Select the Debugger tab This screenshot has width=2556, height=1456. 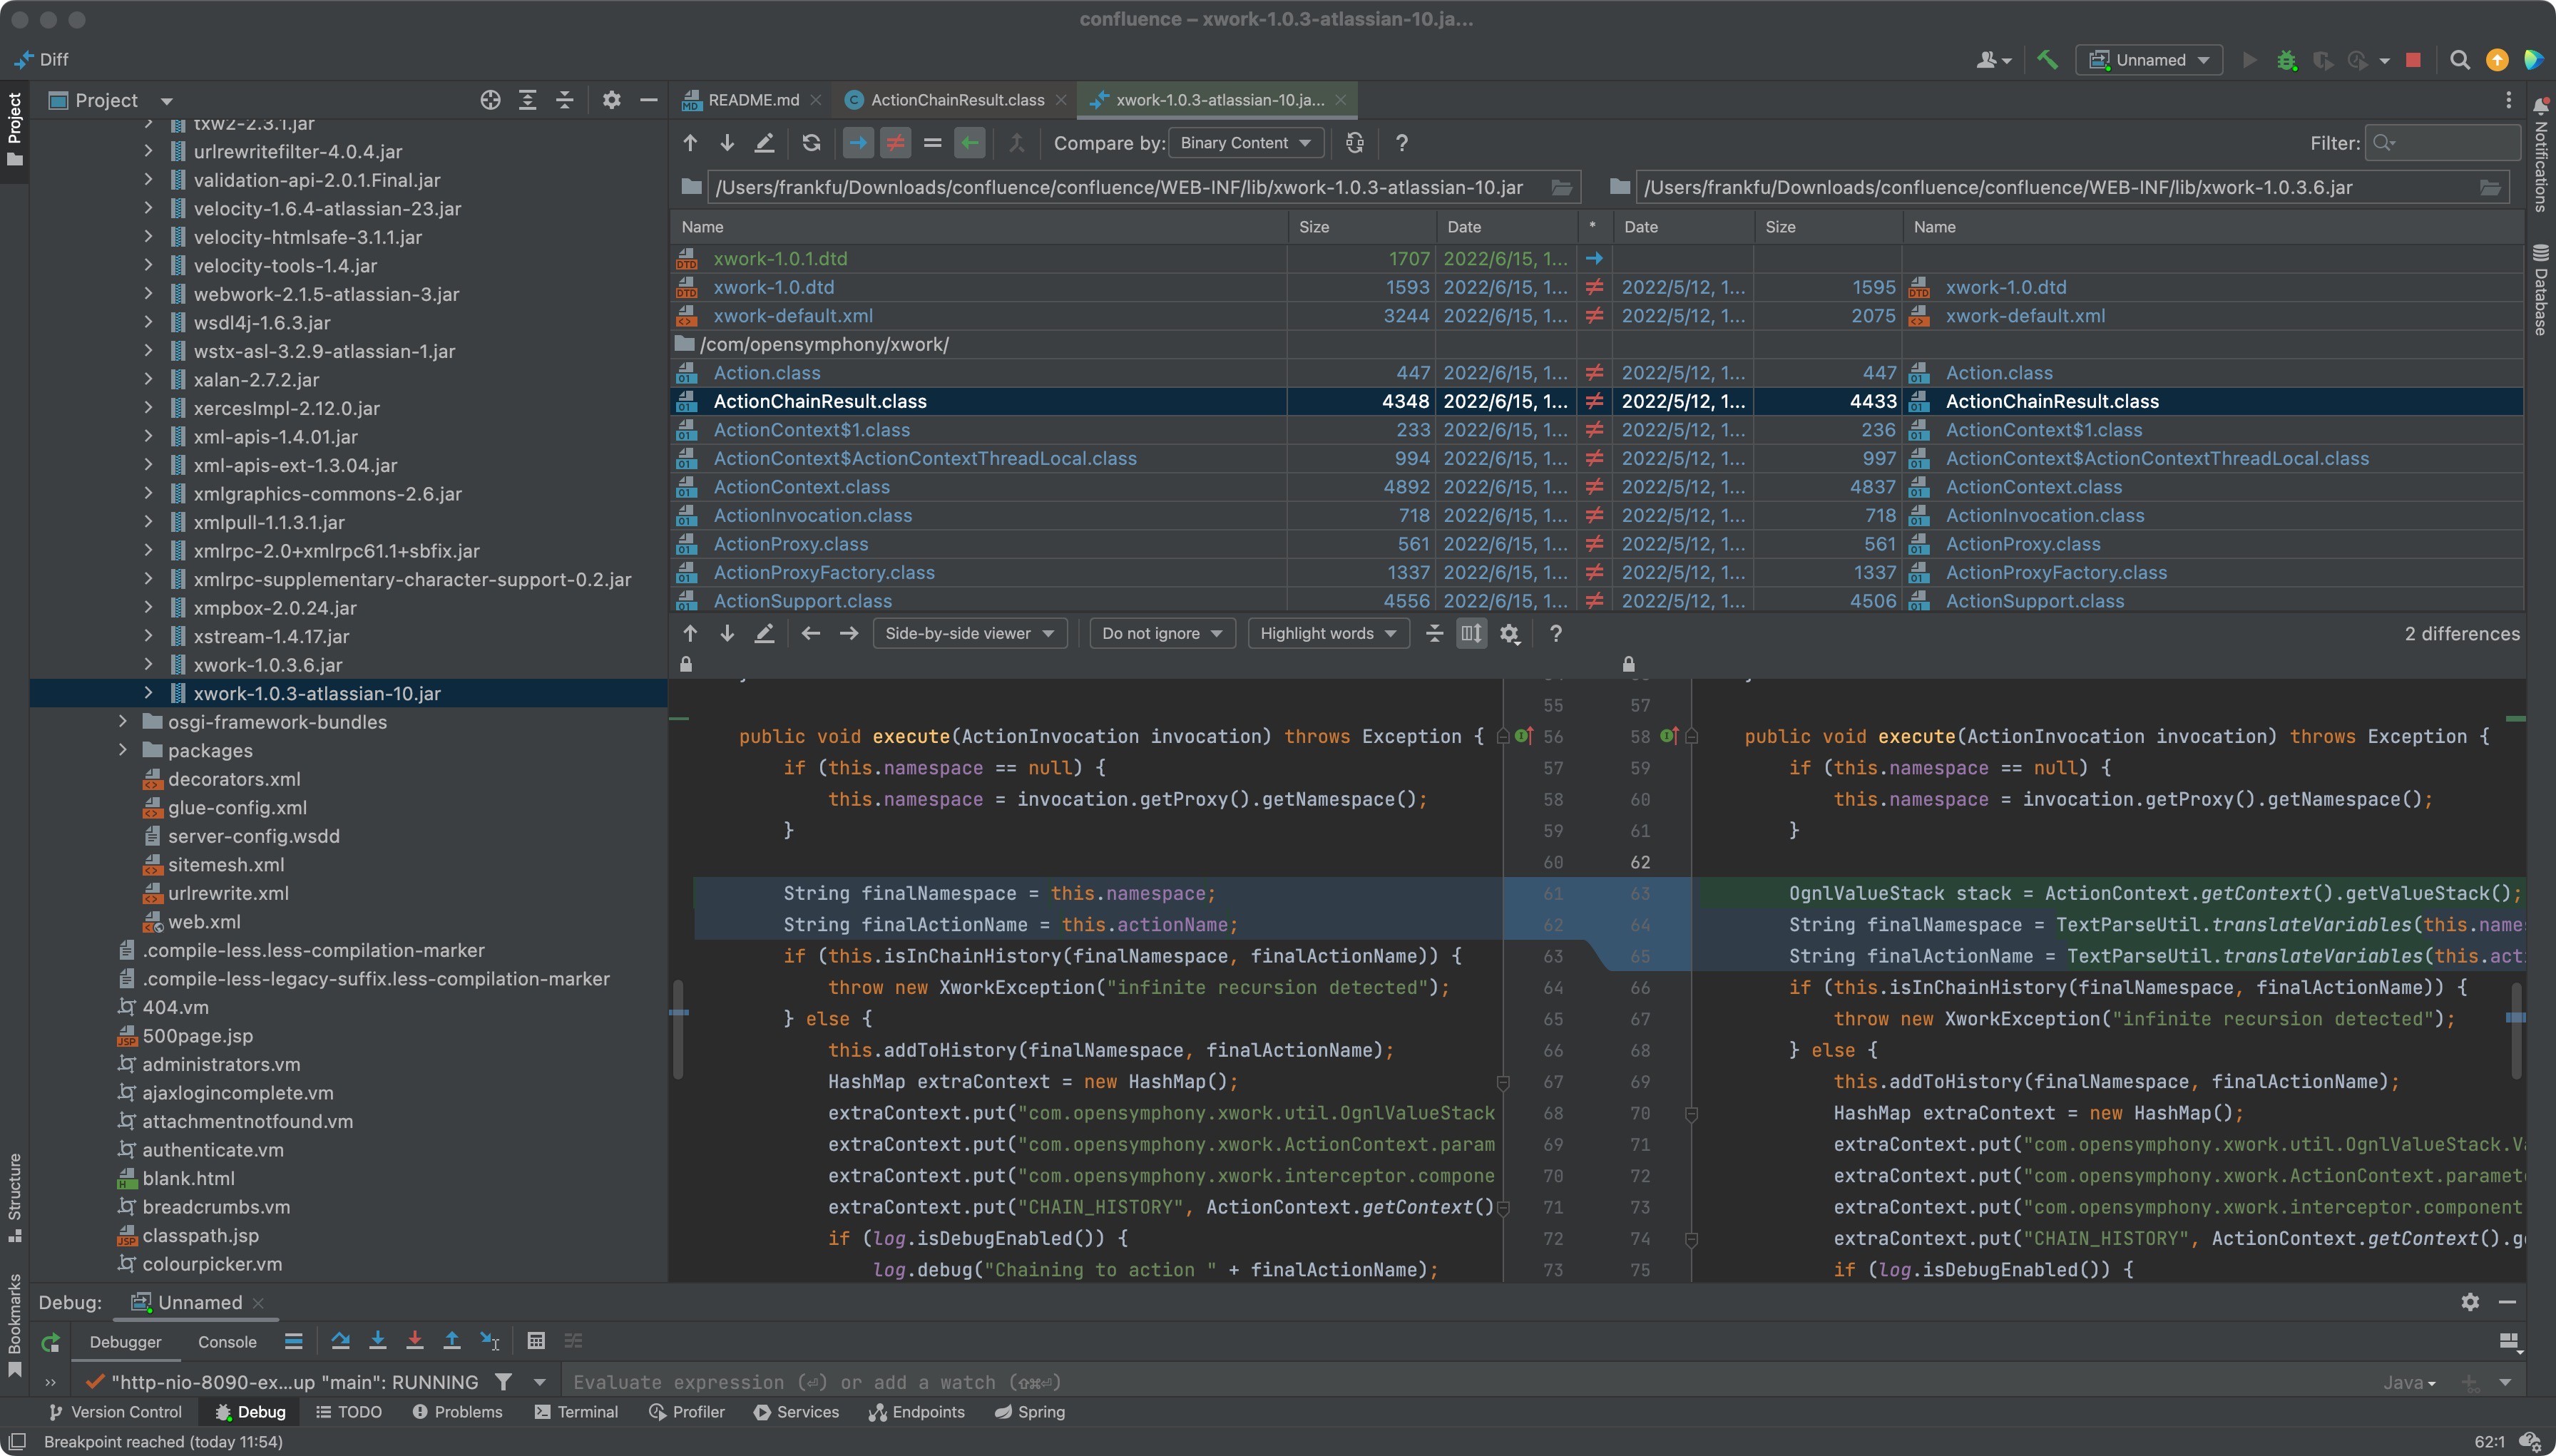point(125,1342)
